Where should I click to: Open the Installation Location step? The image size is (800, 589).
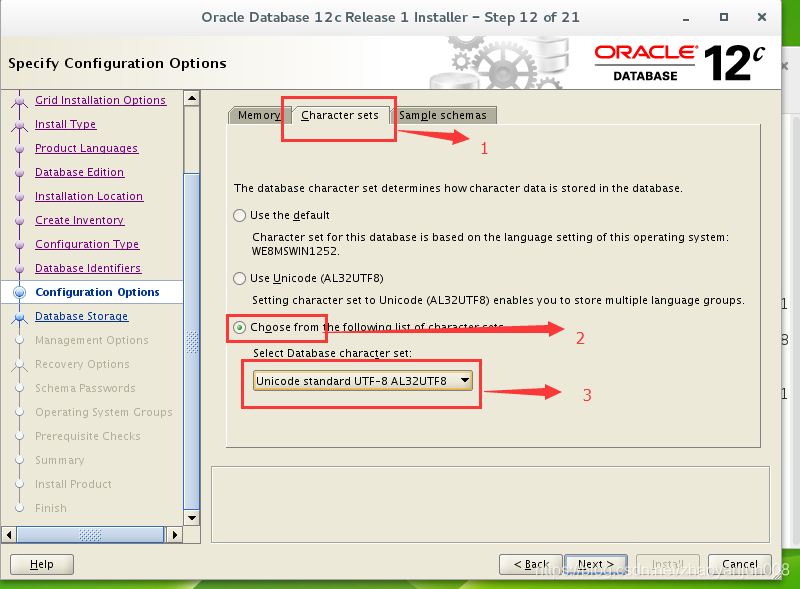pos(89,196)
